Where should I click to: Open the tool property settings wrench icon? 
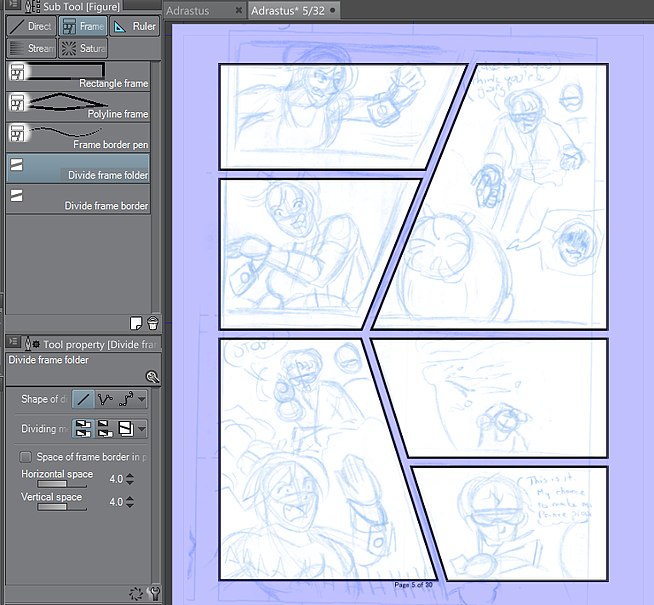154,593
